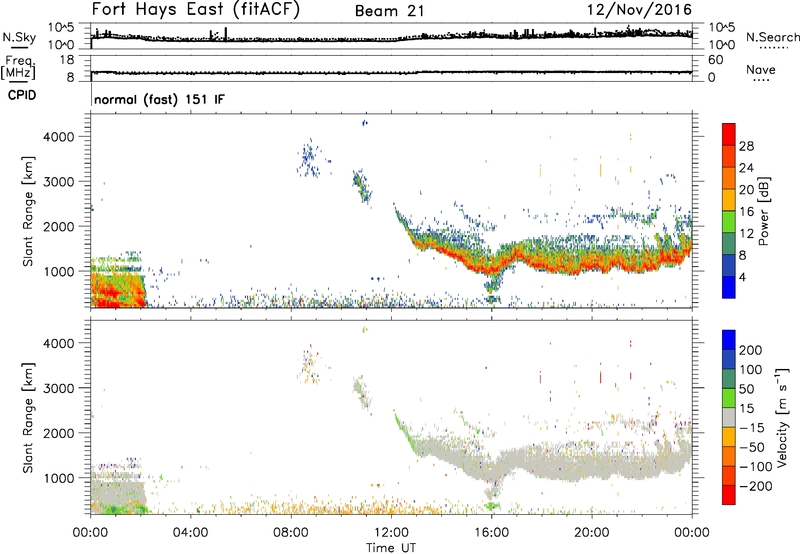Click the date '12/Nov/2016'
This screenshot has width=800, height=554.
pyautogui.click(x=639, y=10)
